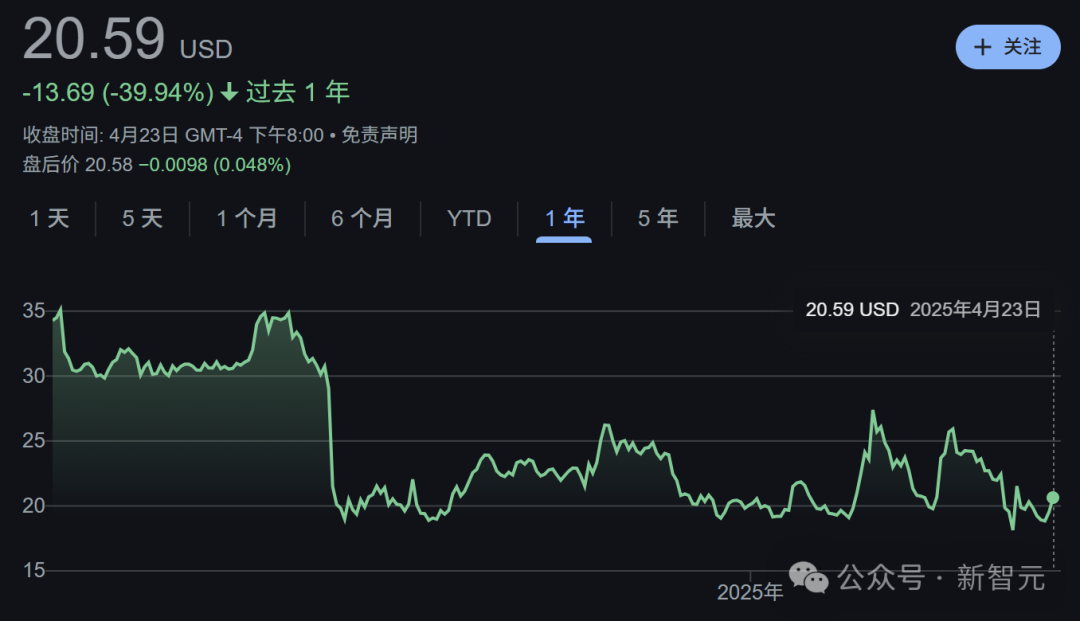Viewport: 1080px width, 621px height.
Task: Click the 新智元 watermark text
Action: (1001, 578)
